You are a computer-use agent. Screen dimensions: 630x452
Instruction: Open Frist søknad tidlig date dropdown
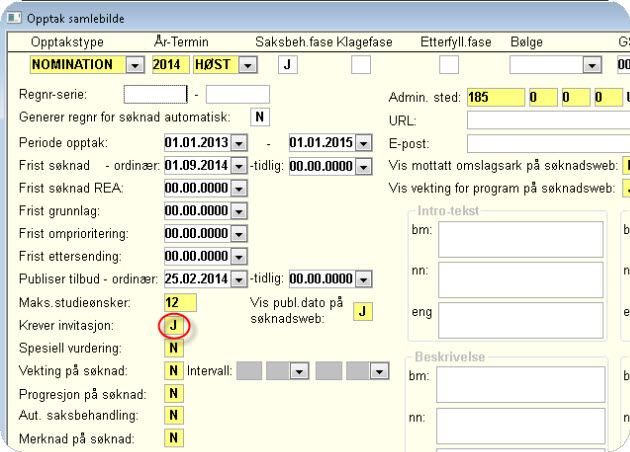point(364,166)
